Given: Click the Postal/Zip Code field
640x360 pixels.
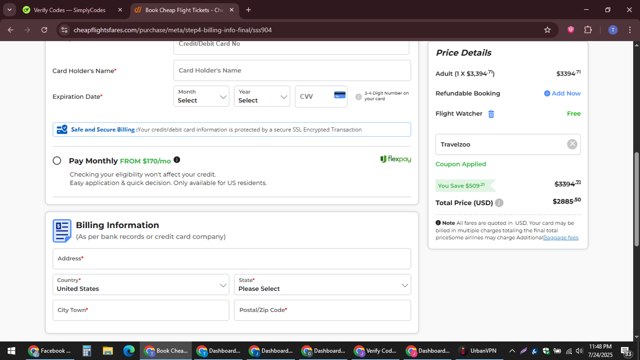Looking at the screenshot, I should point(322,310).
